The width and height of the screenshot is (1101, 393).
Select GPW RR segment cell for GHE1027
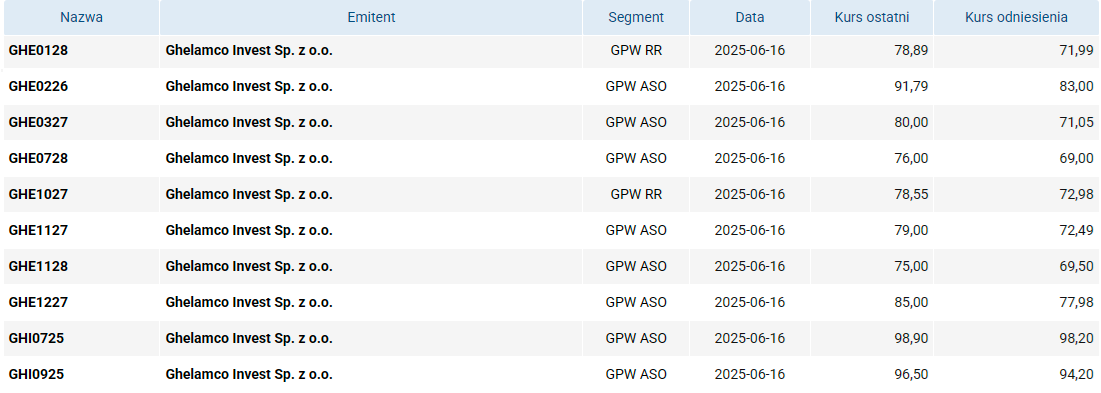point(635,194)
